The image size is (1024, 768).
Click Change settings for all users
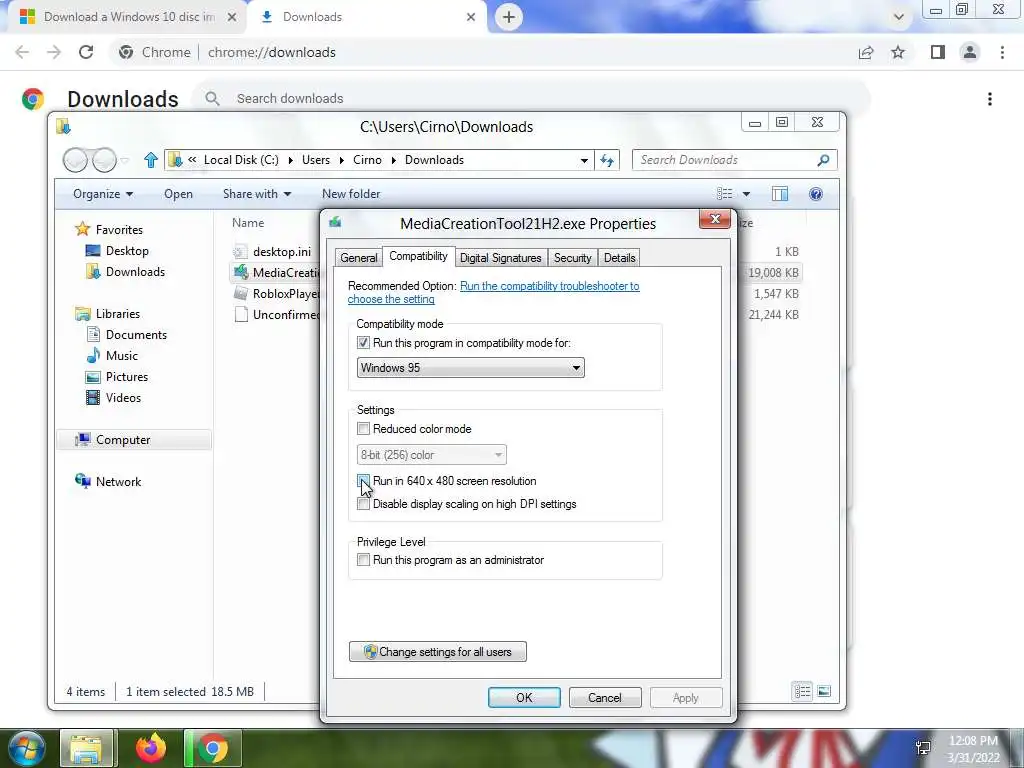(x=438, y=652)
